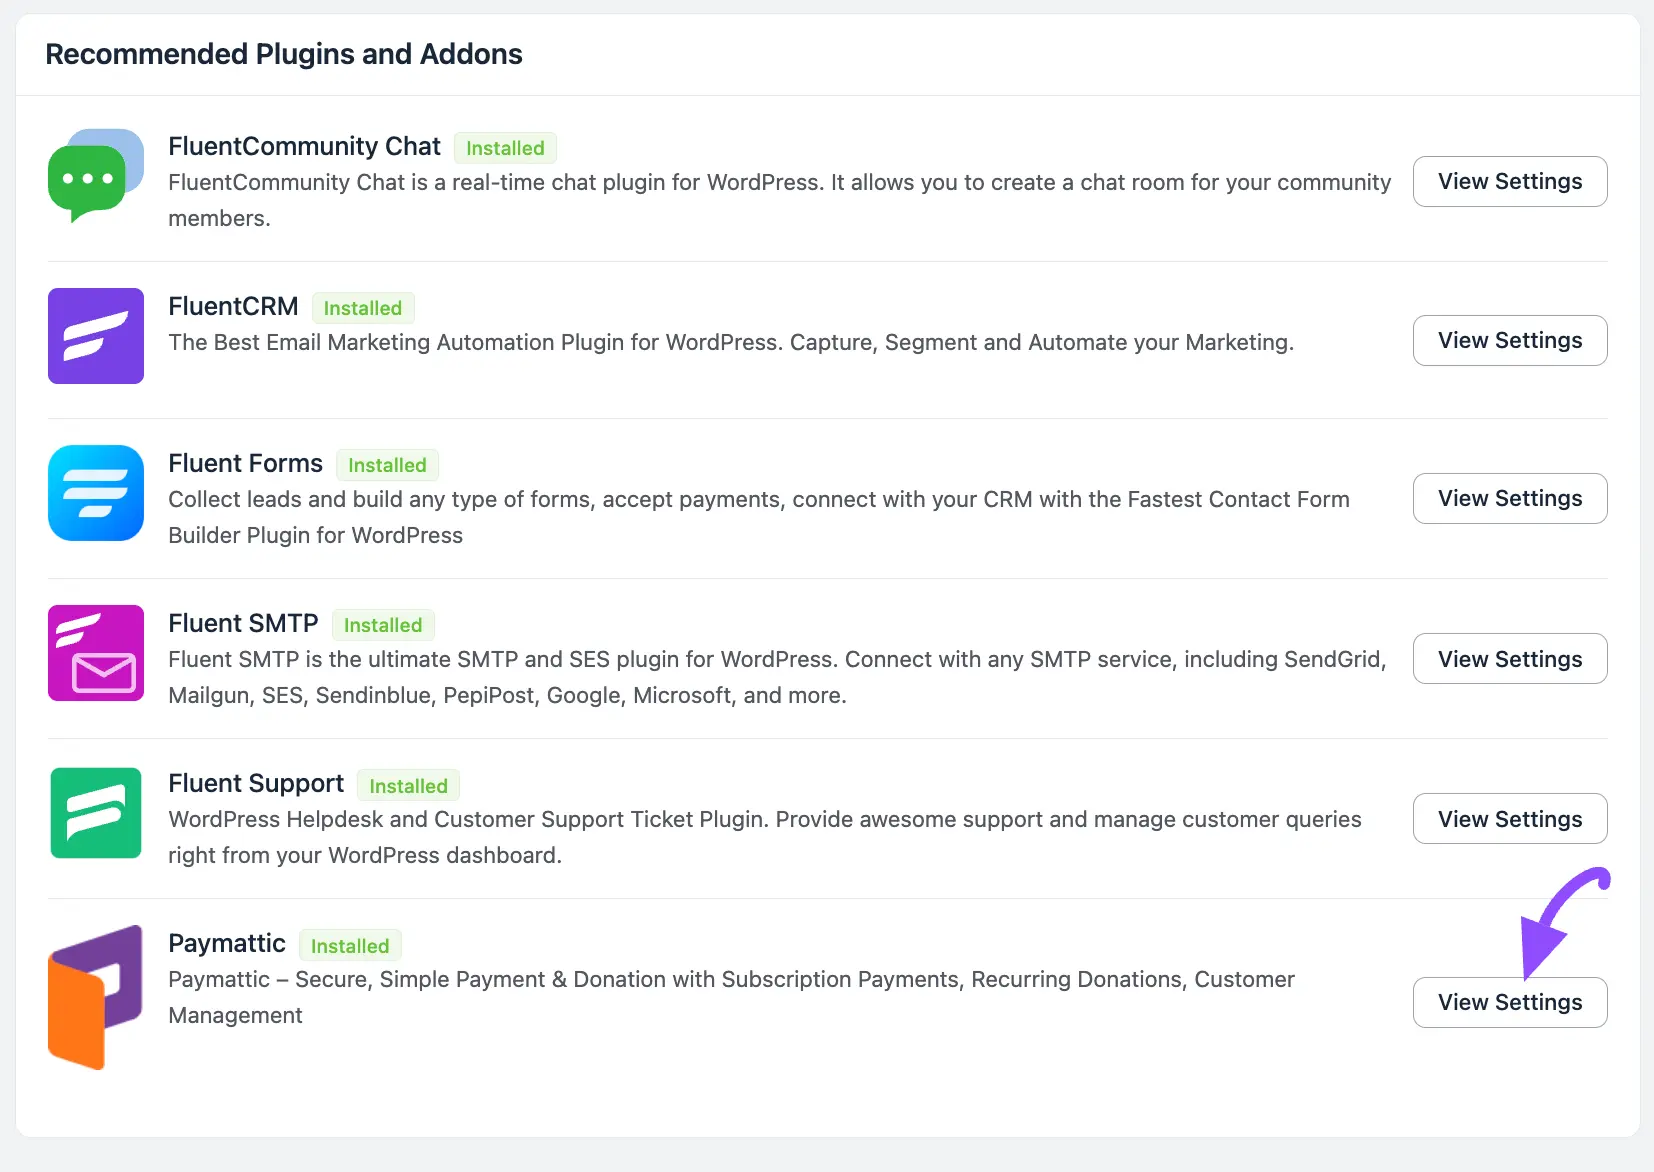Click the Fluent SMTP plugin title
This screenshot has height=1172, width=1654.
[x=243, y=623]
